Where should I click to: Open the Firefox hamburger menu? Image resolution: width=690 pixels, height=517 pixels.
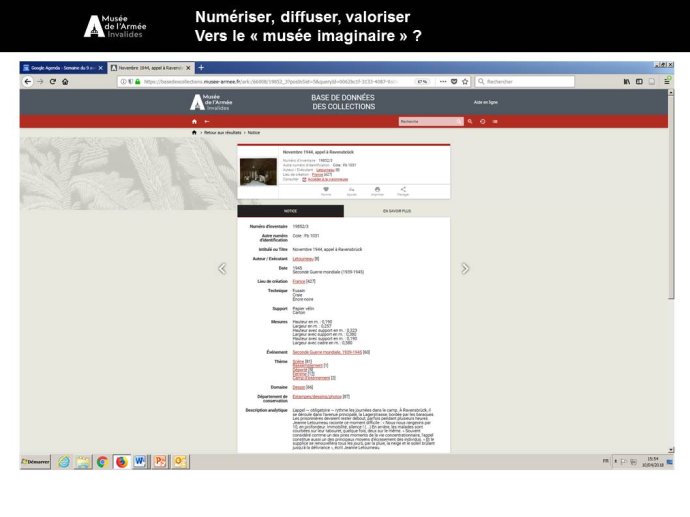point(667,81)
